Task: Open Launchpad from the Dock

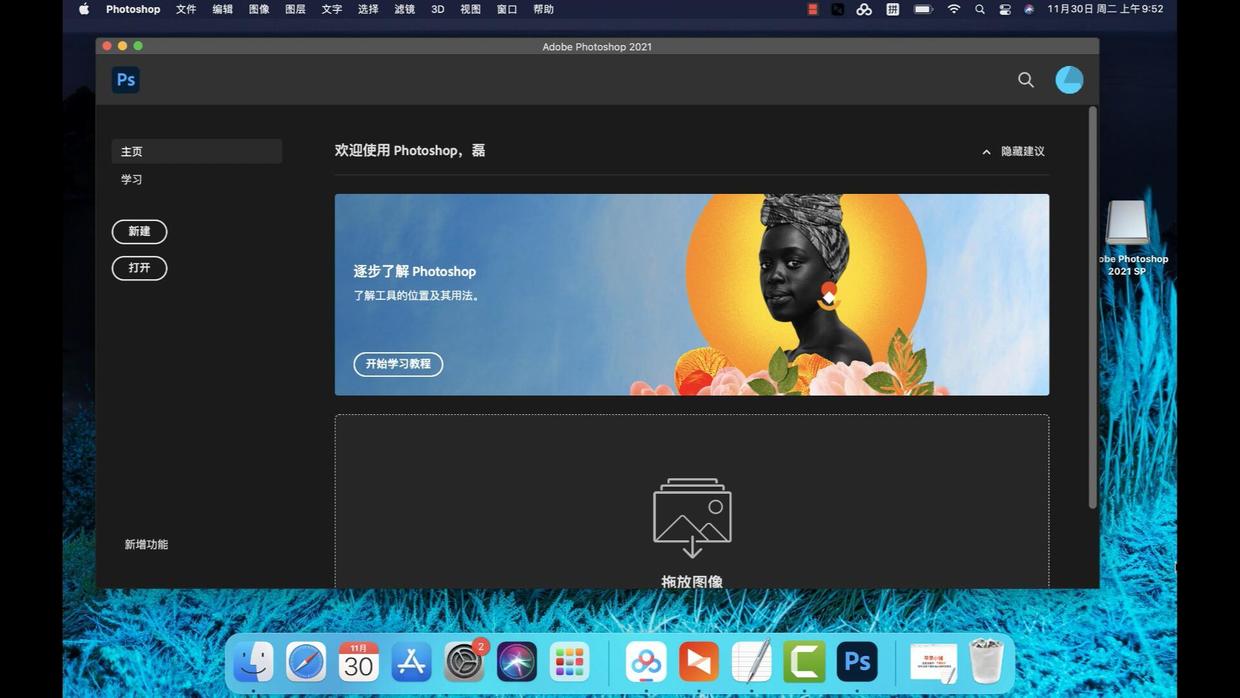Action: [569, 662]
